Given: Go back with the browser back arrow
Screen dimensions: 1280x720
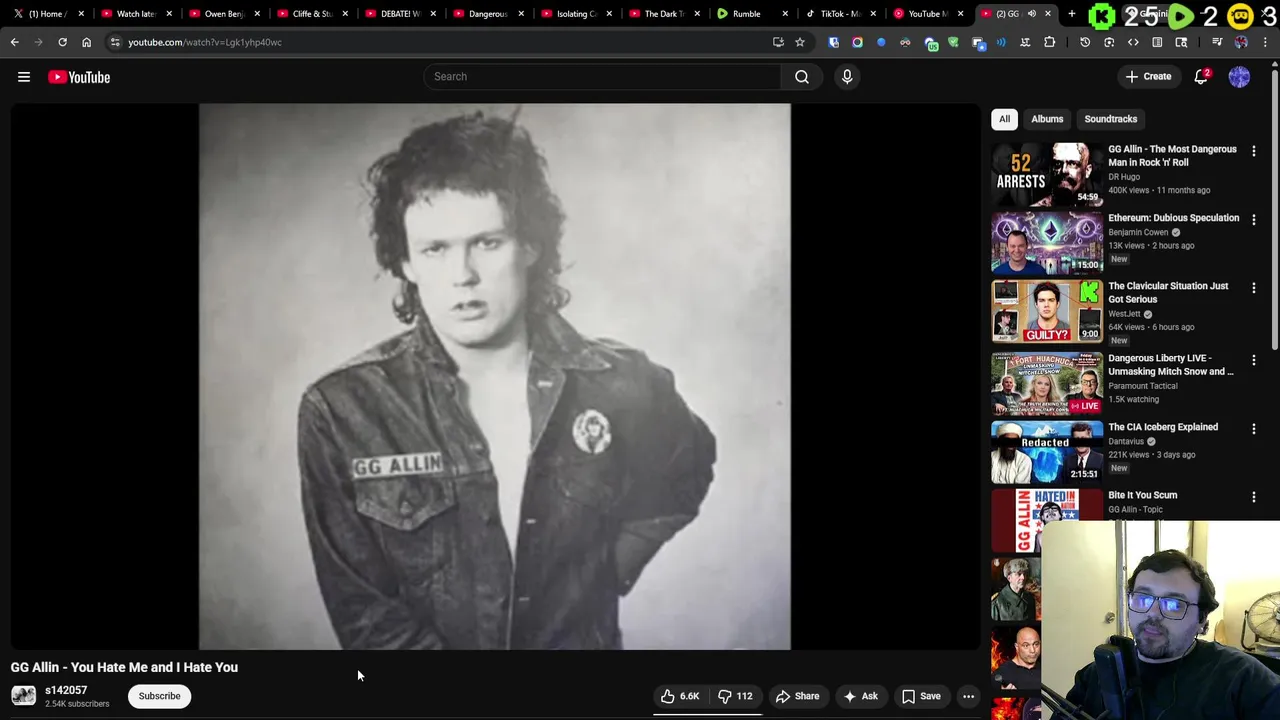Looking at the screenshot, I should (15, 42).
